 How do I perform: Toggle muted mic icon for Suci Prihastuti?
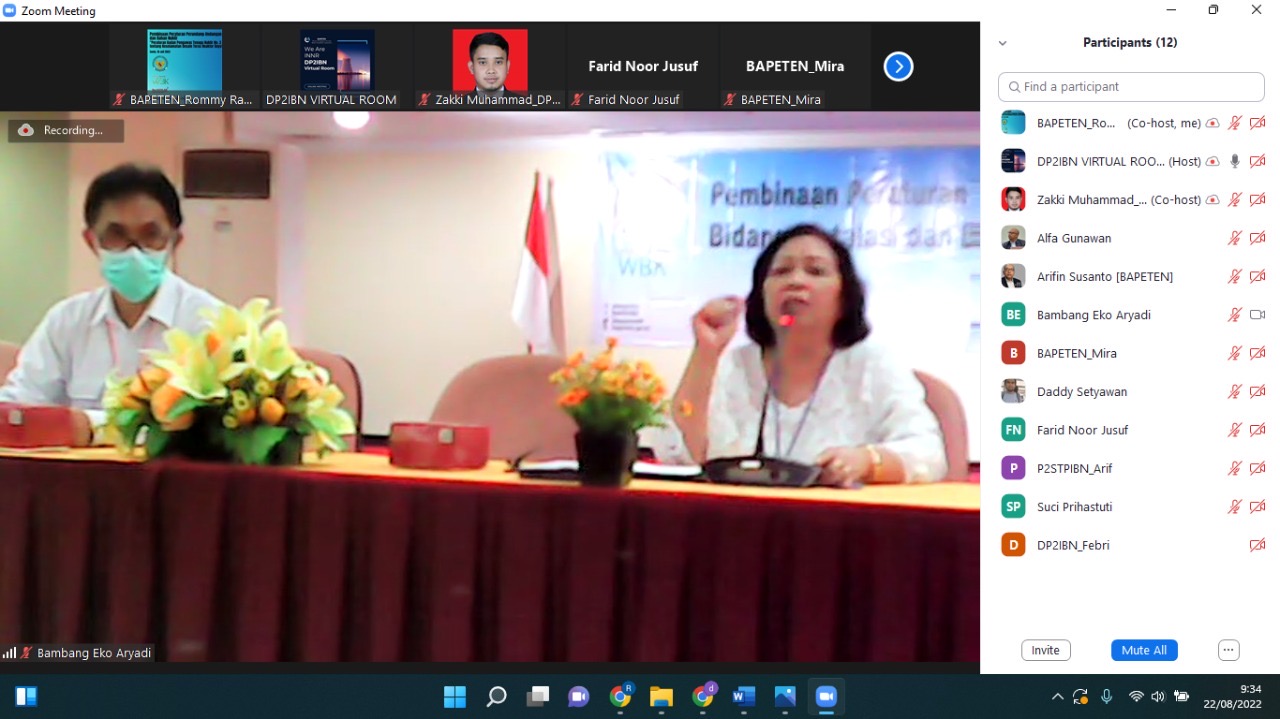click(x=1235, y=507)
